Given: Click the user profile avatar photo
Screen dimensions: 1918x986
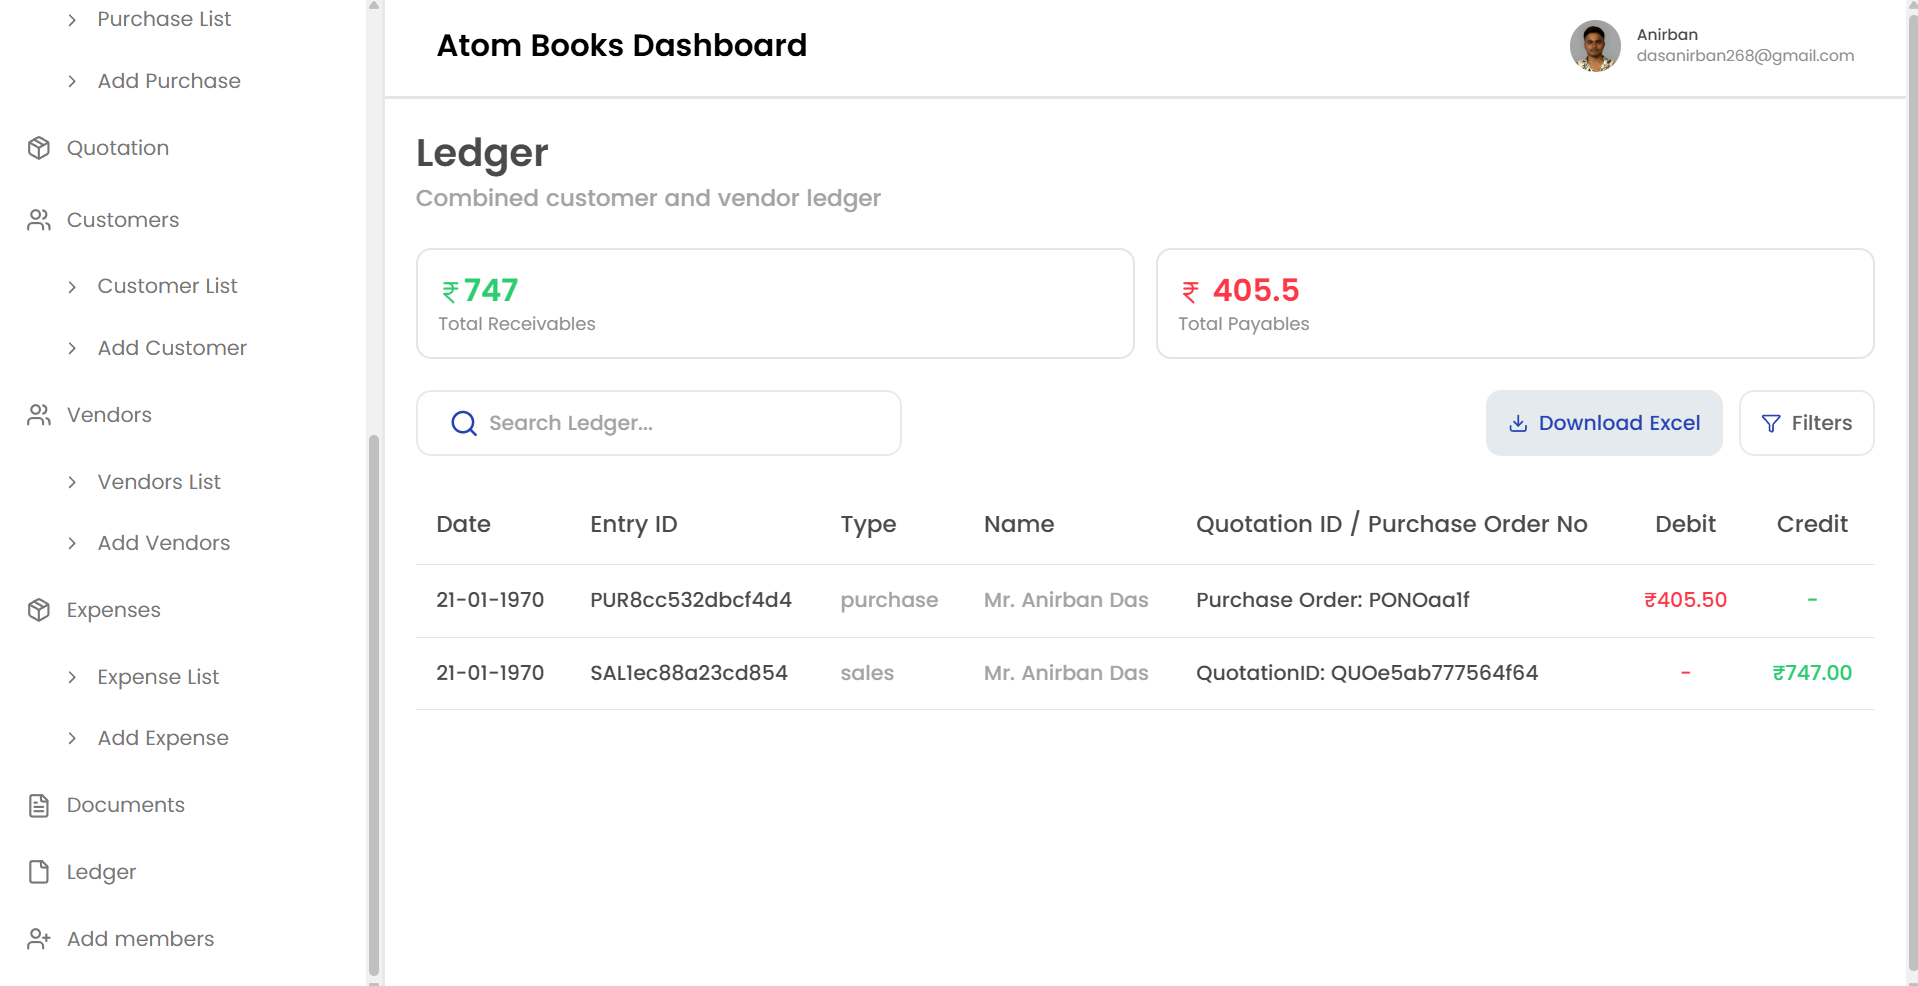Looking at the screenshot, I should point(1594,46).
